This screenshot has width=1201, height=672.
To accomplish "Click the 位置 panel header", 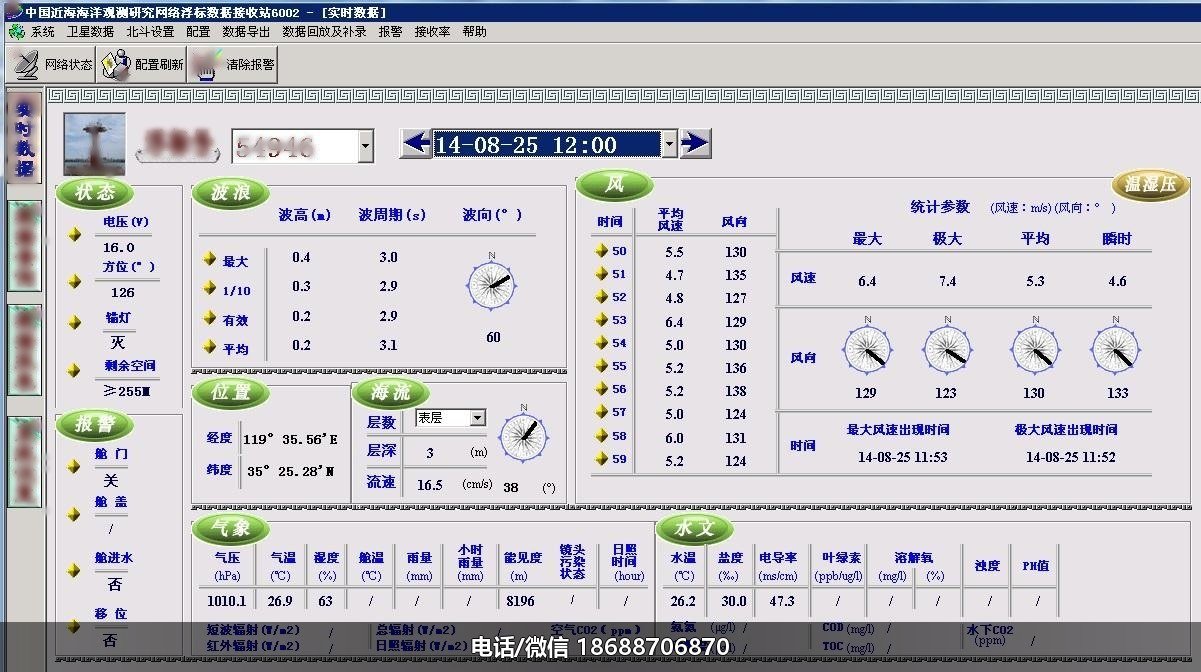I will pyautogui.click(x=231, y=392).
